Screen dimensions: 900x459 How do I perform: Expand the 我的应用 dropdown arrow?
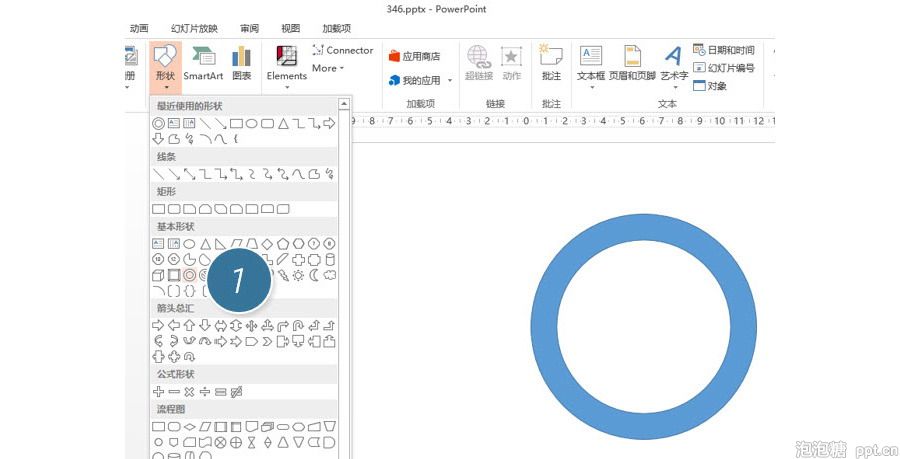pyautogui.click(x=450, y=80)
